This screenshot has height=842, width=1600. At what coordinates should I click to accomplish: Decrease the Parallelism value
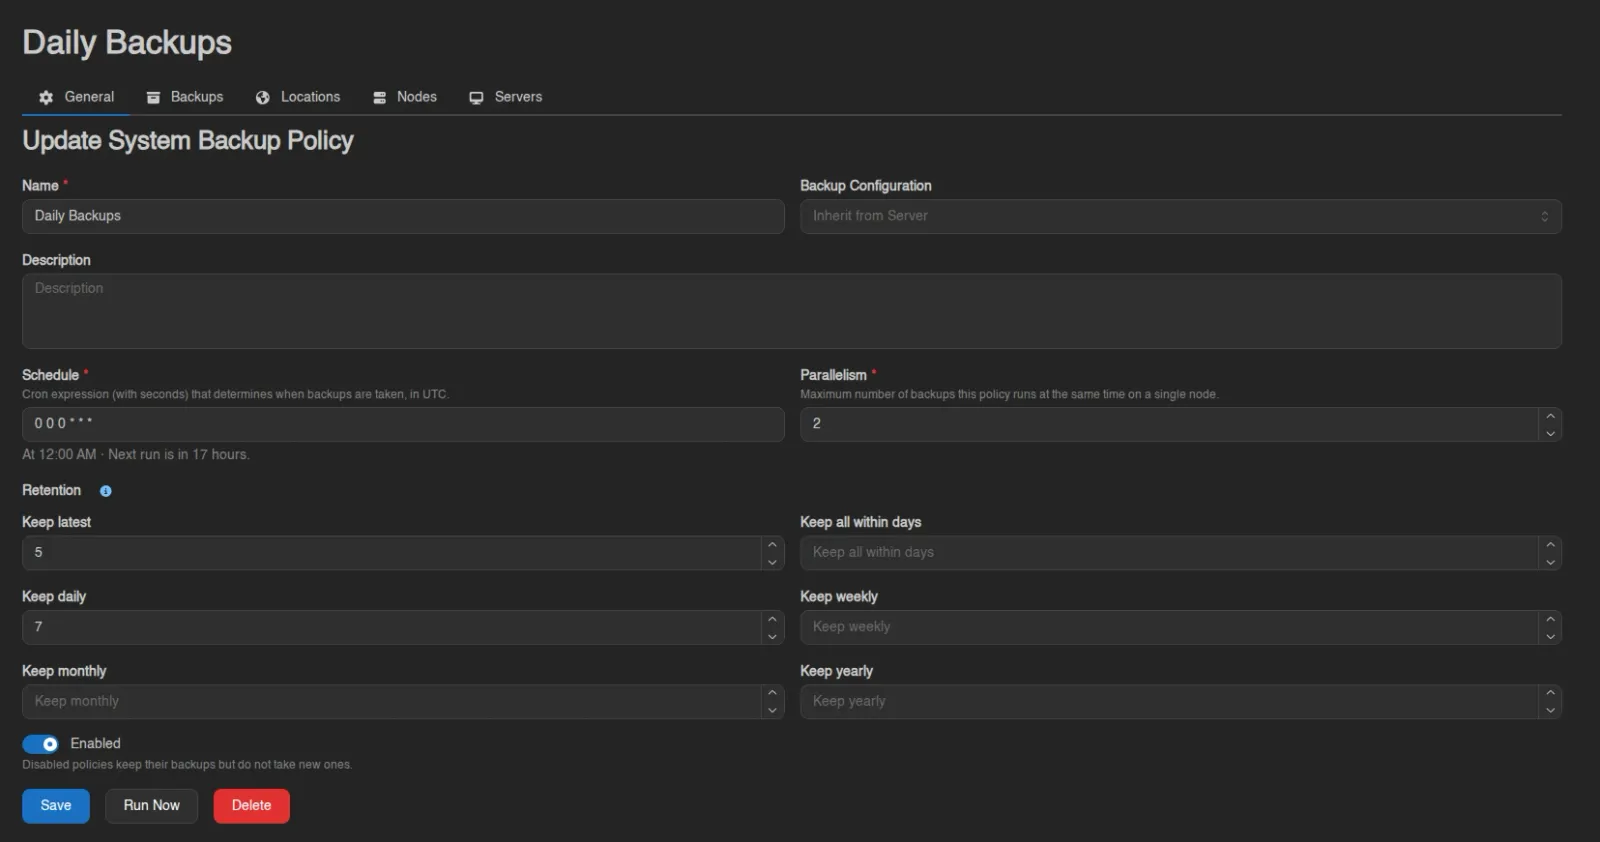click(x=1550, y=433)
